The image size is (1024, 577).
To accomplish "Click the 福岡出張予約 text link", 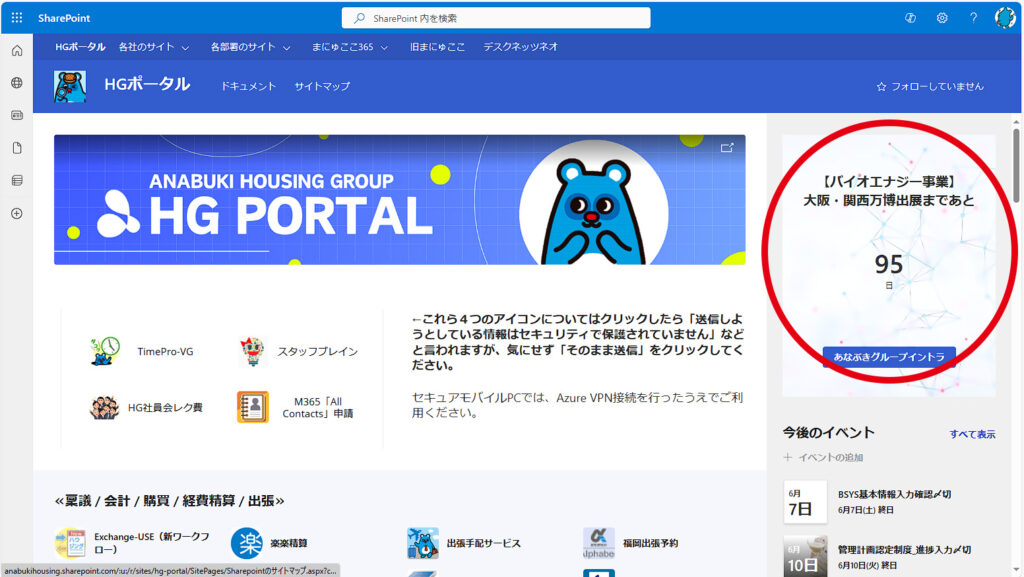I will click(x=650, y=543).
